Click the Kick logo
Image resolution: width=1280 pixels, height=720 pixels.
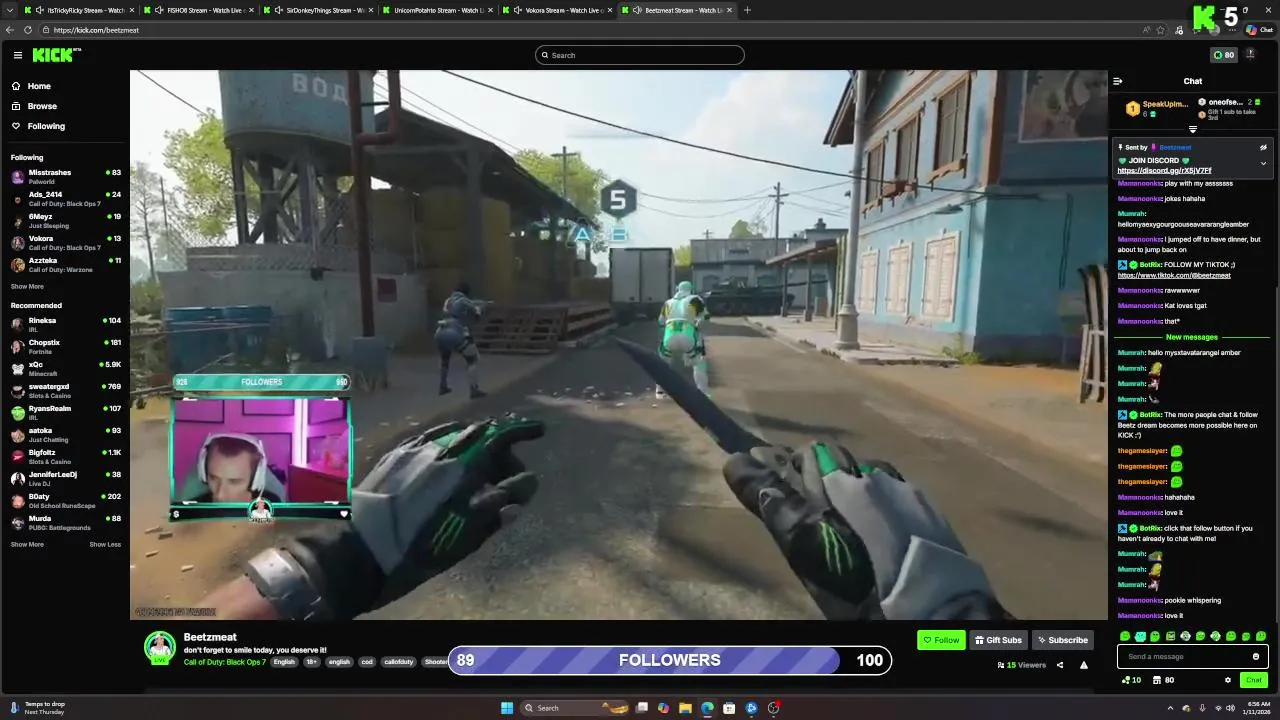click(52, 55)
